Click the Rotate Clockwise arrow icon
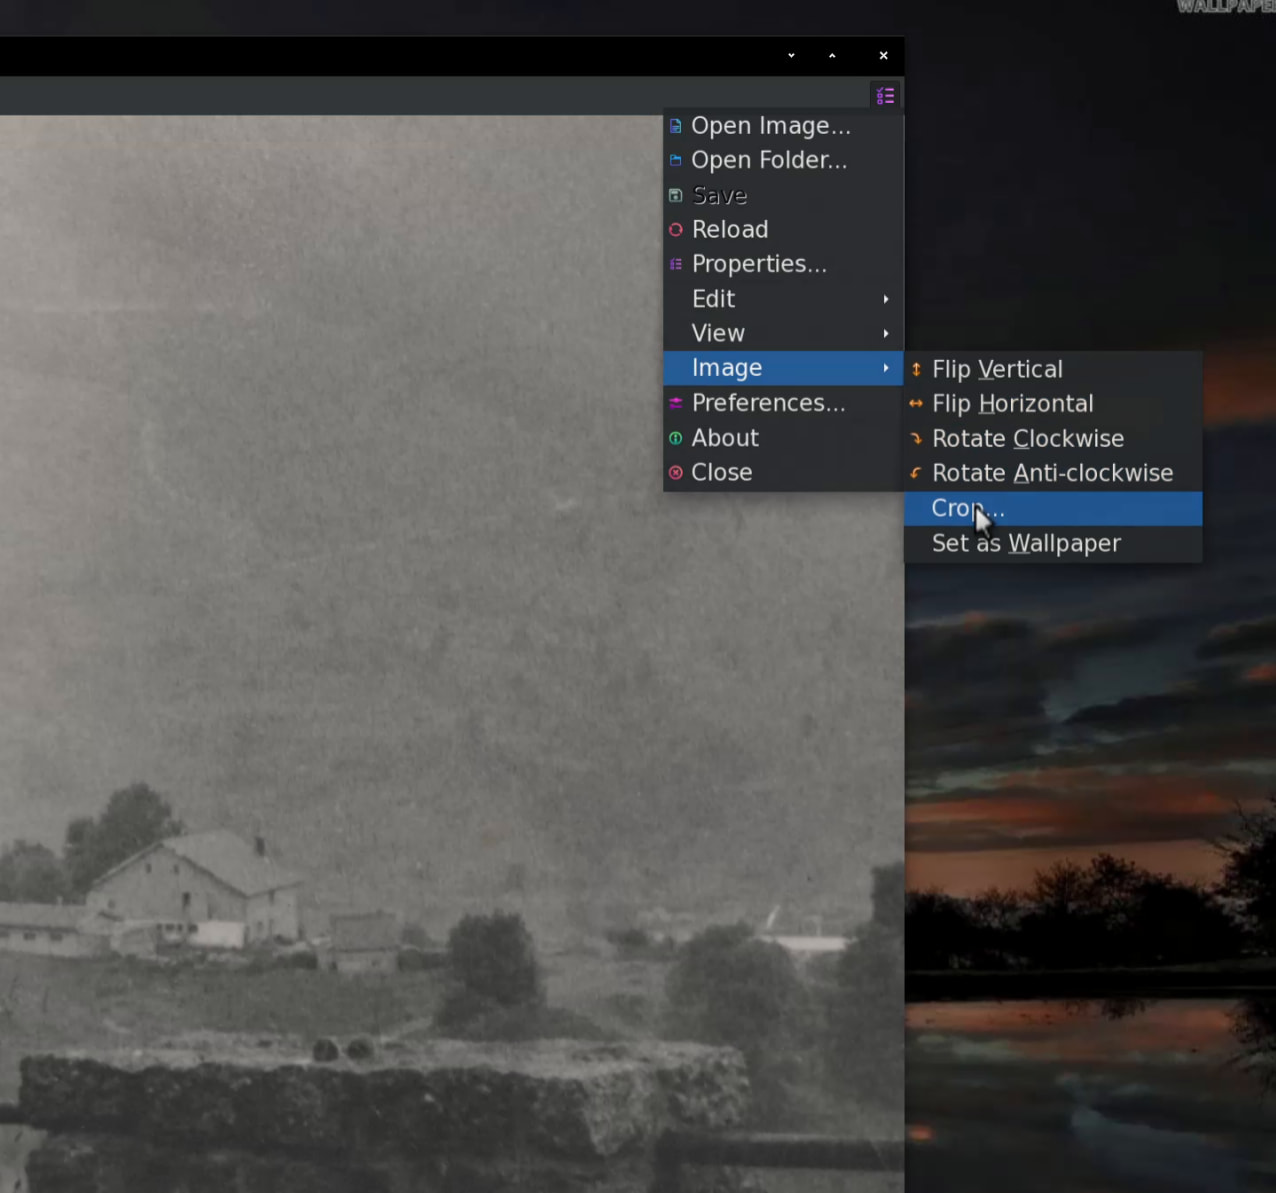Screen dimensions: 1276x1193 tap(916, 439)
